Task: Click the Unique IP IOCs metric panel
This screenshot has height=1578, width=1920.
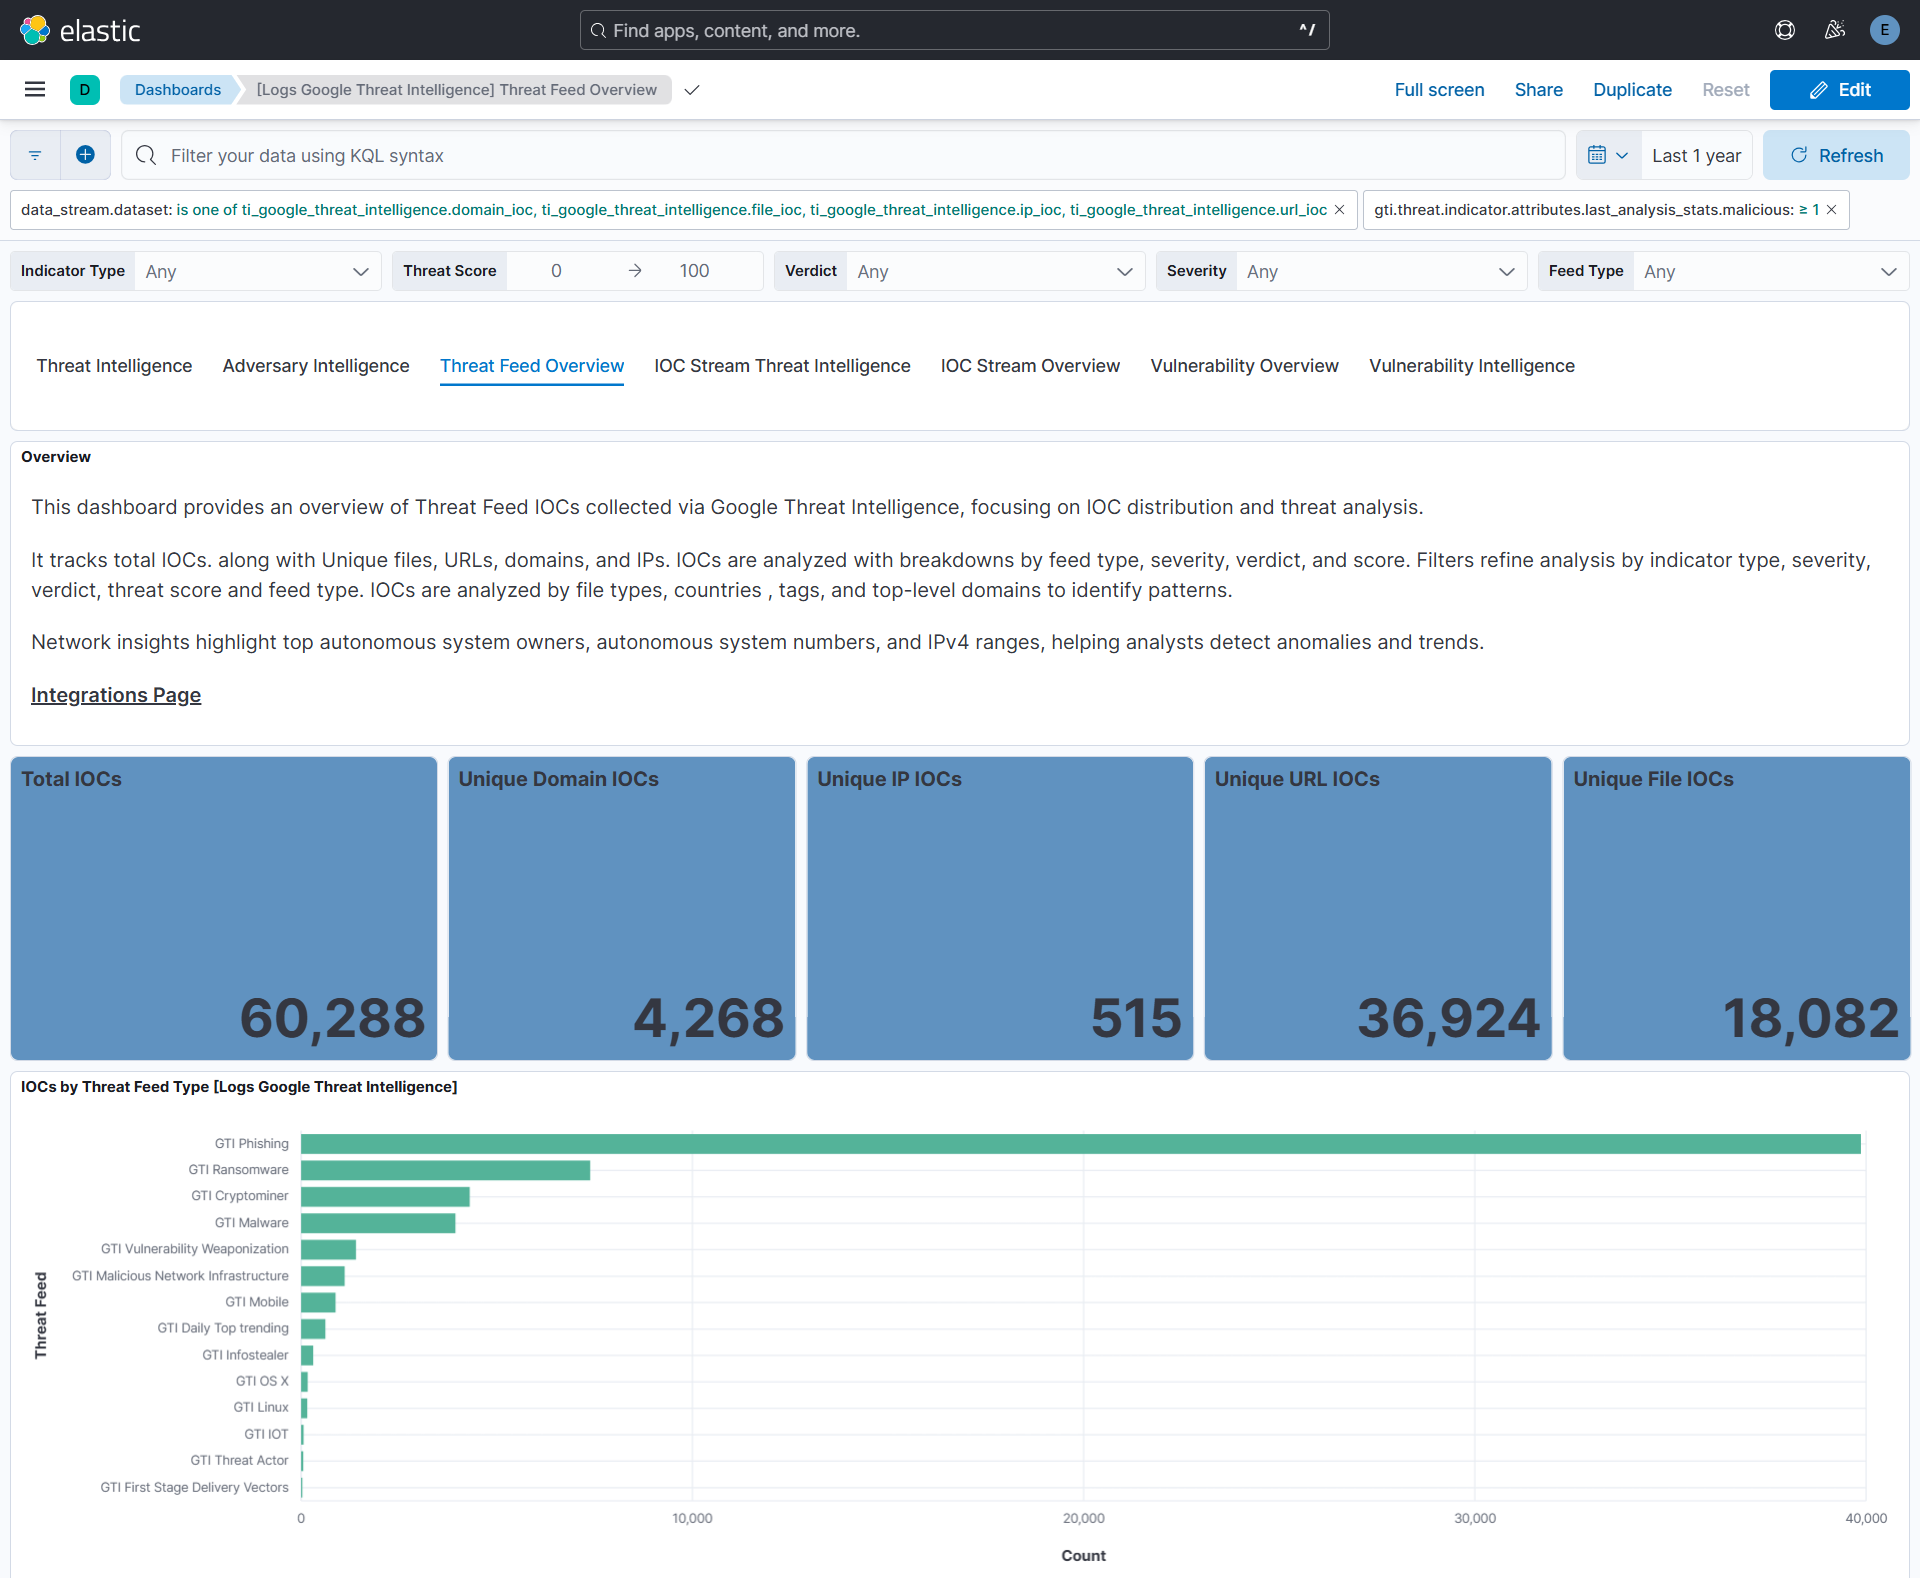Action: [1000, 908]
